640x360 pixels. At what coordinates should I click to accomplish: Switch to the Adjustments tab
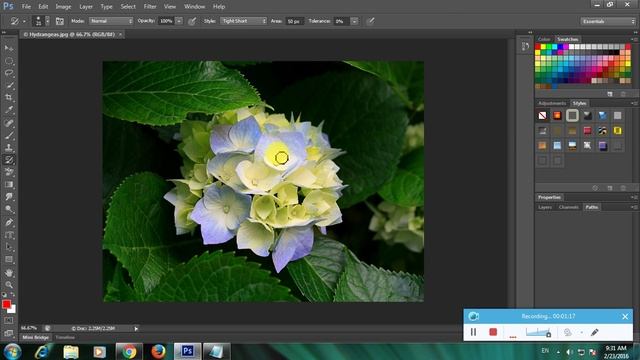[552, 103]
